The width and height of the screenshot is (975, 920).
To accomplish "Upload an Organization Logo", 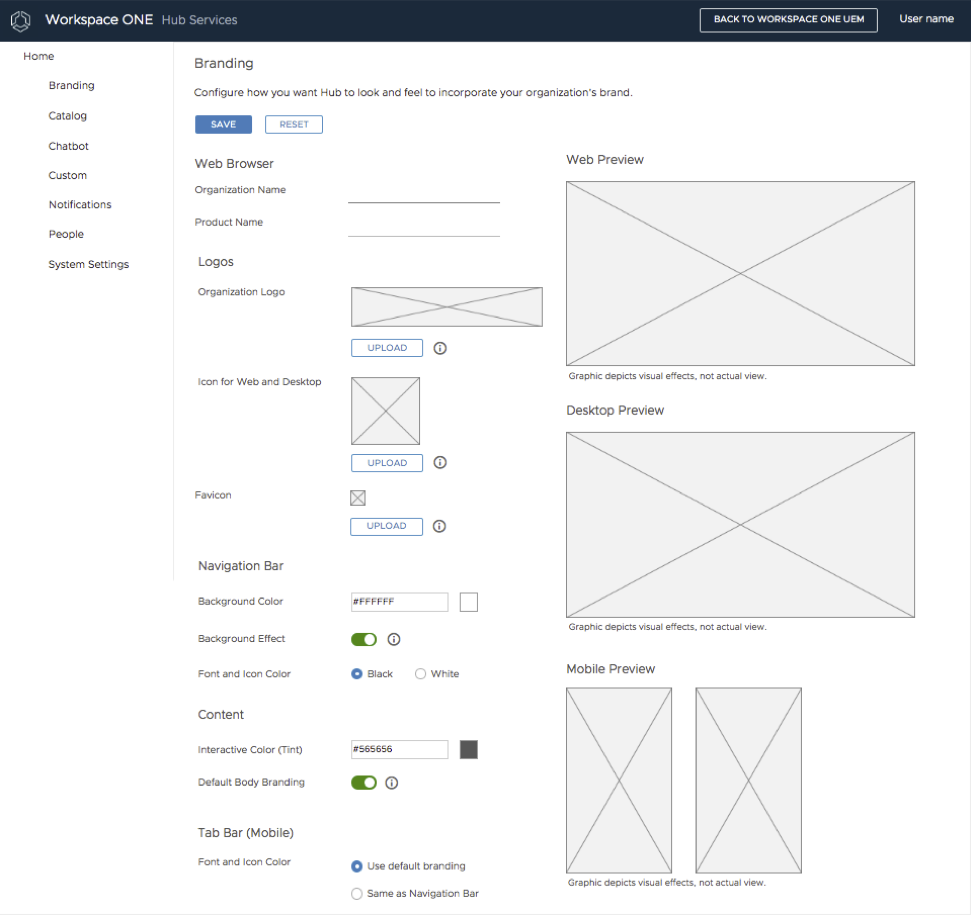I will (387, 349).
